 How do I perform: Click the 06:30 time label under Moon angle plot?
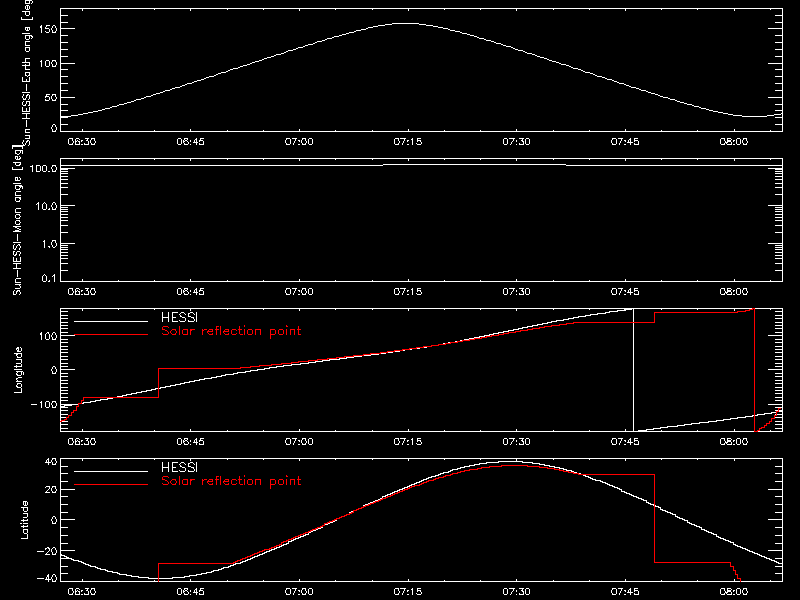click(x=82, y=291)
